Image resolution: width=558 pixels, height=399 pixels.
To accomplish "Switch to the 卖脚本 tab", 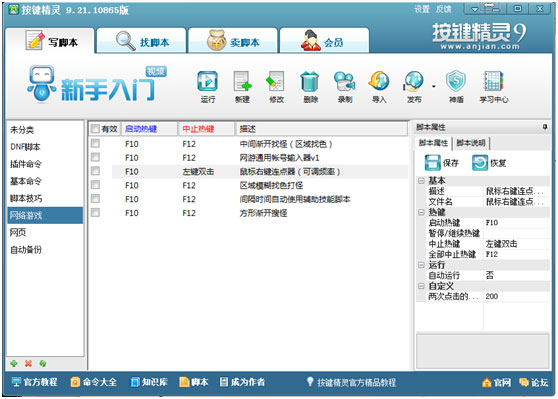I will [233, 41].
